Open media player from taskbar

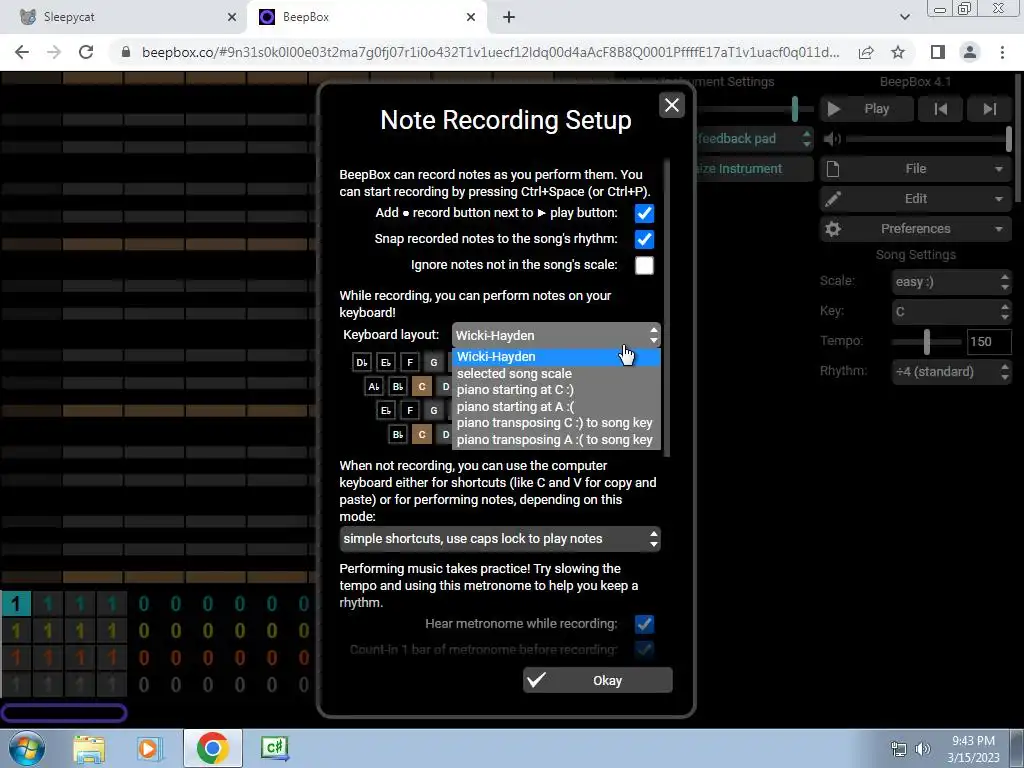pyautogui.click(x=149, y=748)
